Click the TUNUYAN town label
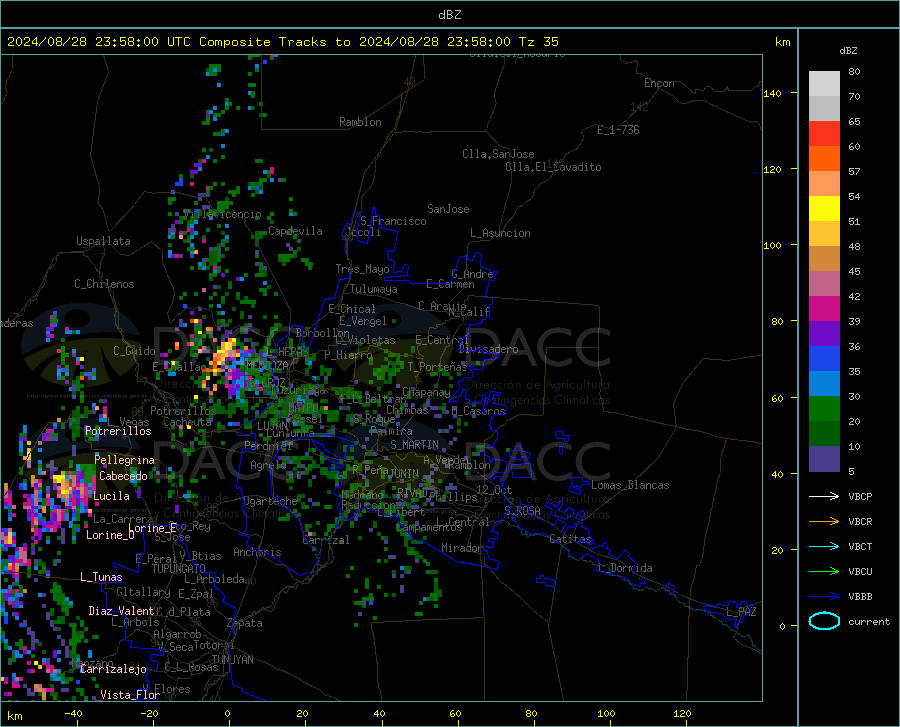900x727 pixels. (232, 660)
